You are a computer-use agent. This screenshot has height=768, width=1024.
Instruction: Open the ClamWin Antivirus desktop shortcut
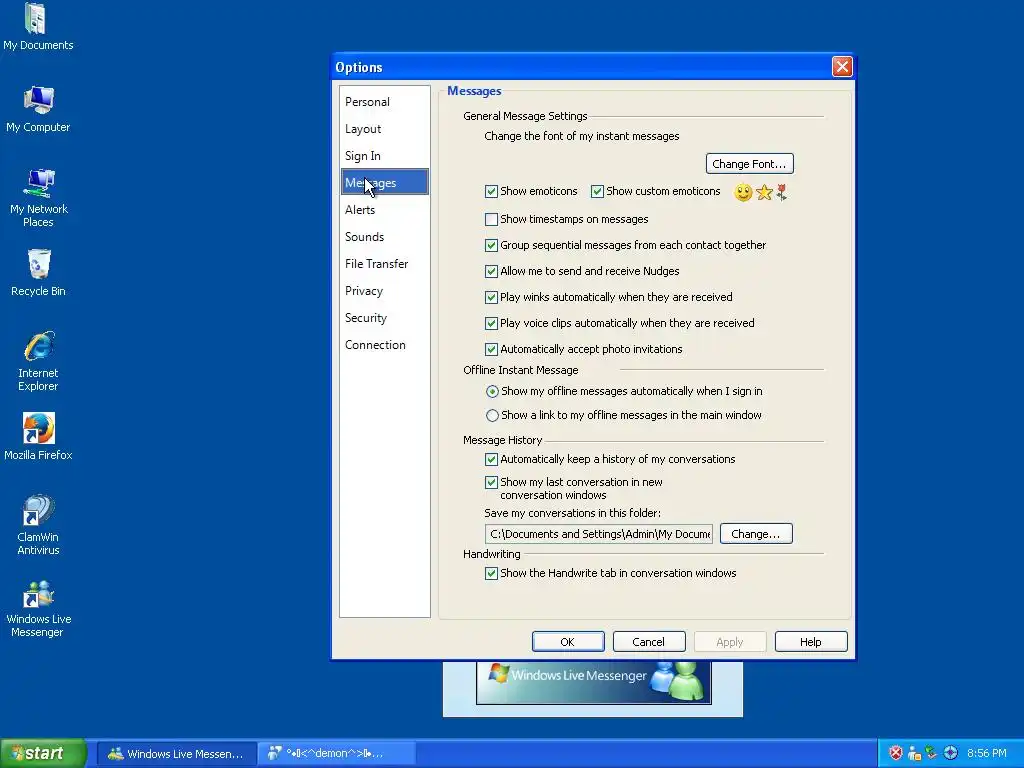coord(39,525)
